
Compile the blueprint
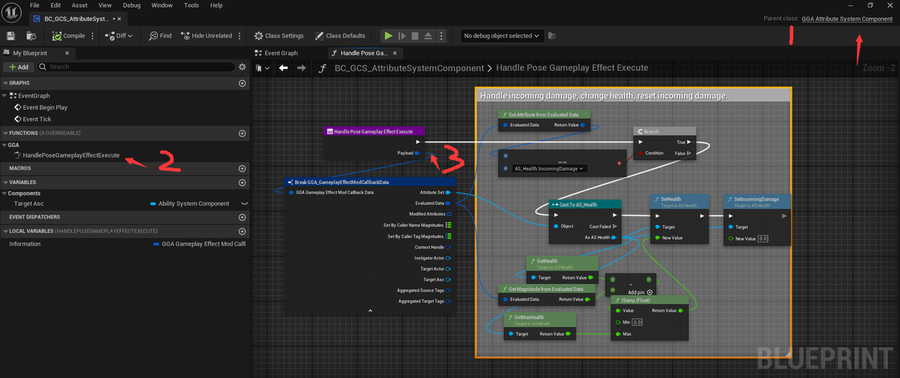pos(68,36)
